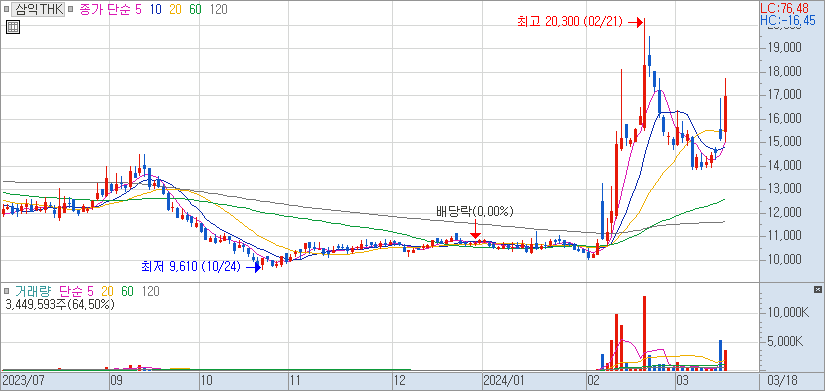Image resolution: width=825 pixels, height=391 pixels.
Task: Select the tallest red volume bar in February
Action: (644, 333)
